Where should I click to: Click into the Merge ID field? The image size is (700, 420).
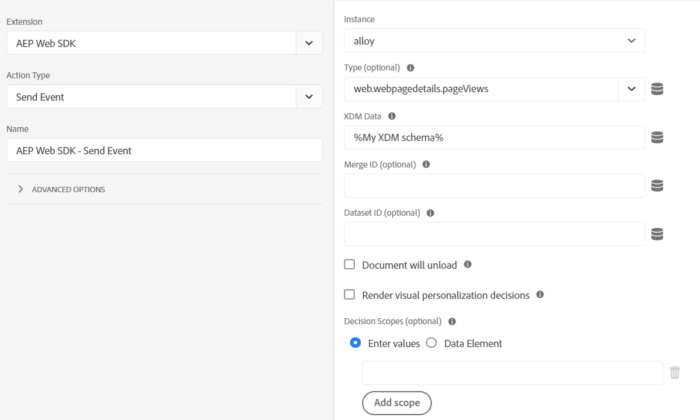coord(494,185)
